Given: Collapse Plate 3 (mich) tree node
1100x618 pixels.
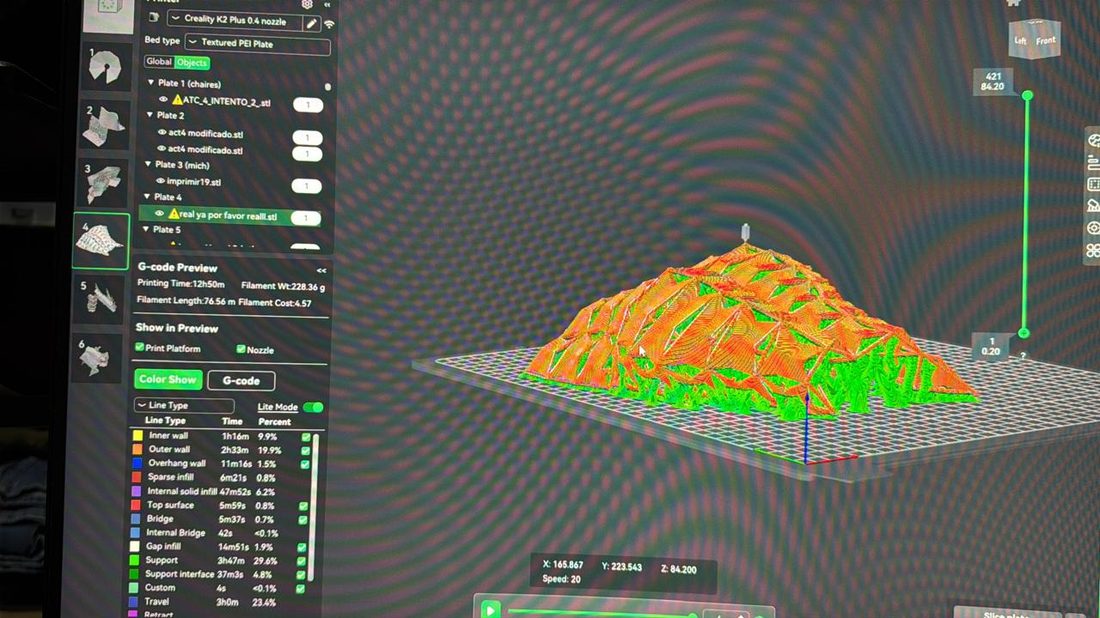Looking at the screenshot, I should coord(148,164).
